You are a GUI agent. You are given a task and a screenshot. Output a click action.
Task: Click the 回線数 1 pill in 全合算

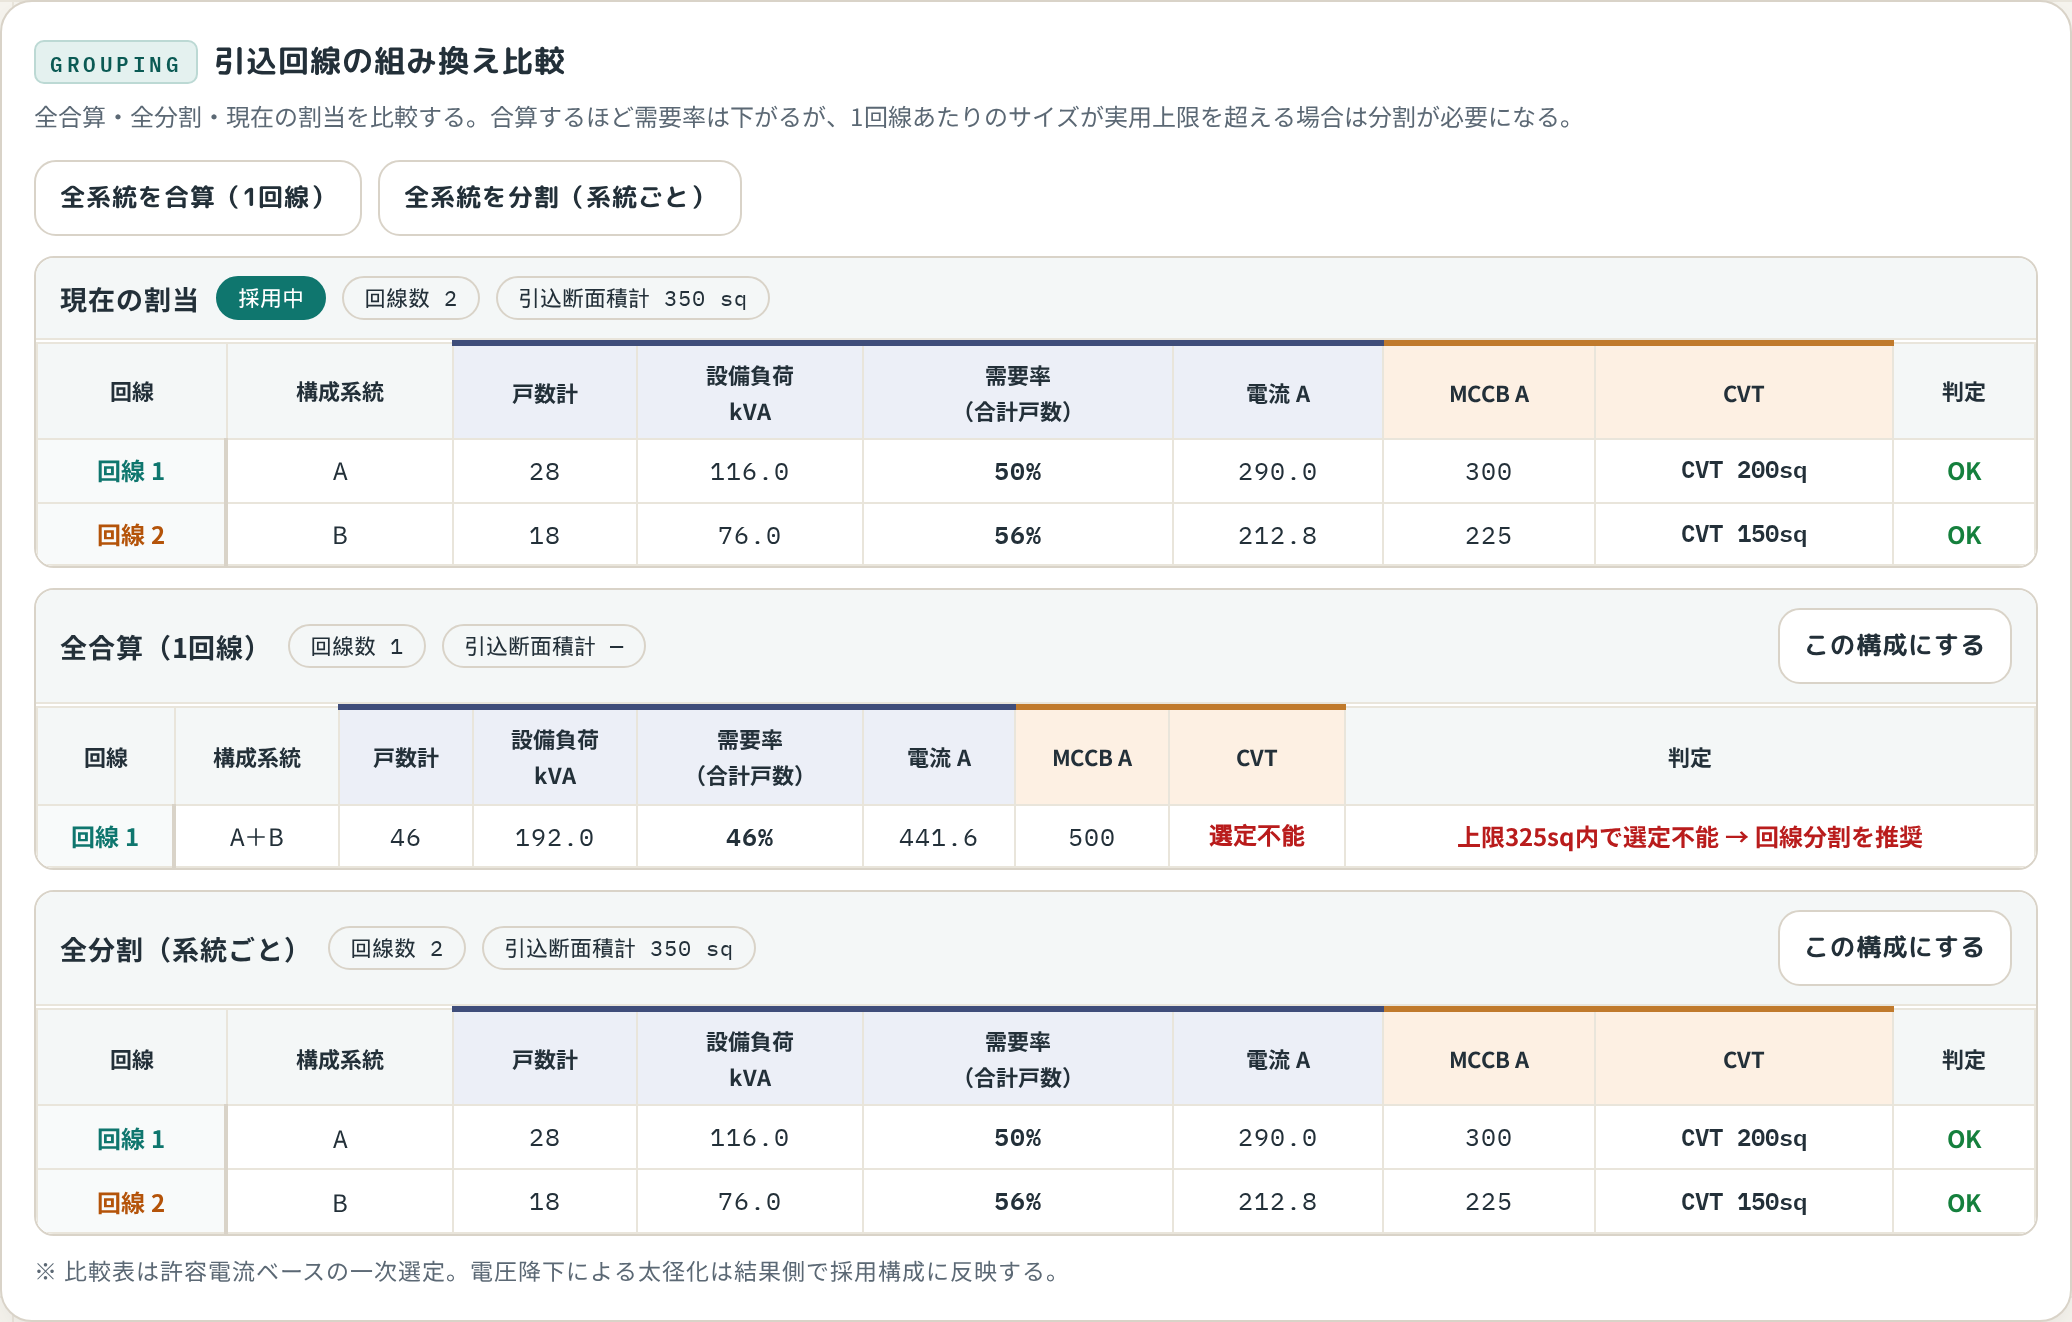(x=357, y=647)
